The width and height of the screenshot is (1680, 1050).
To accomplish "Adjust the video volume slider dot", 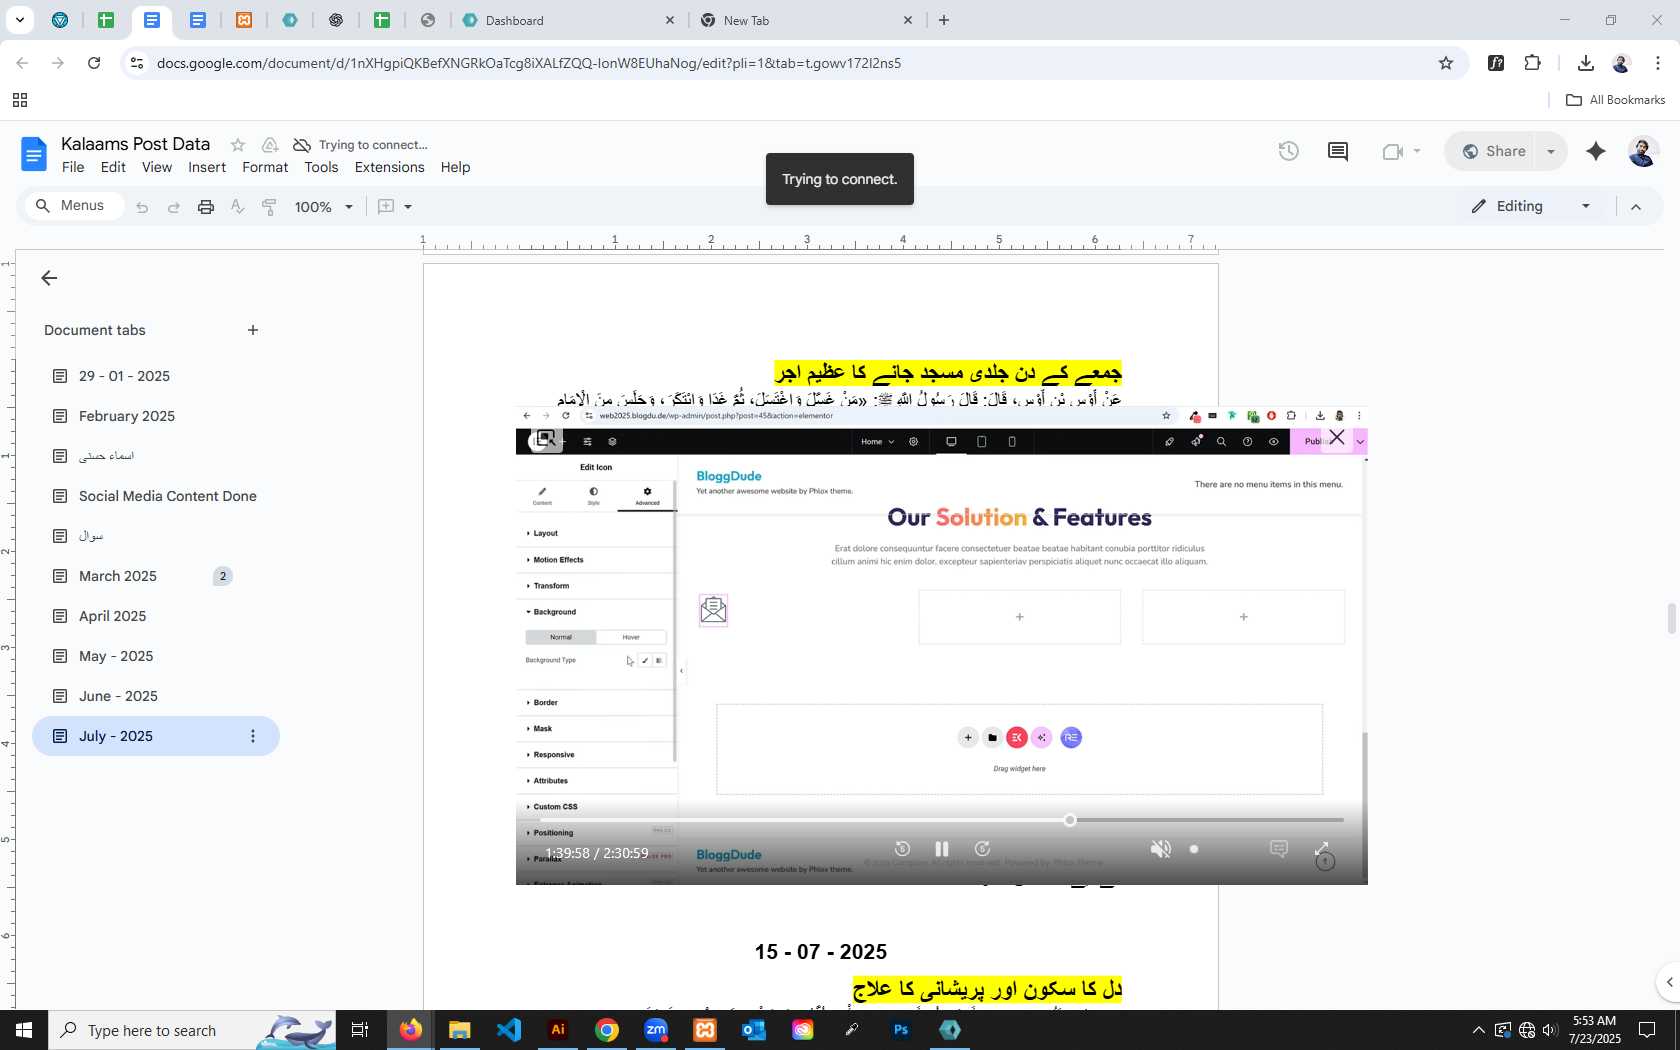I will coord(1194,849).
